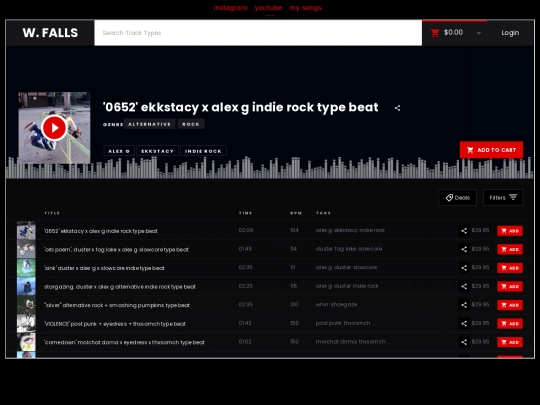The image size is (540, 405).
Task: Open the my songs link
Action: 305,8
